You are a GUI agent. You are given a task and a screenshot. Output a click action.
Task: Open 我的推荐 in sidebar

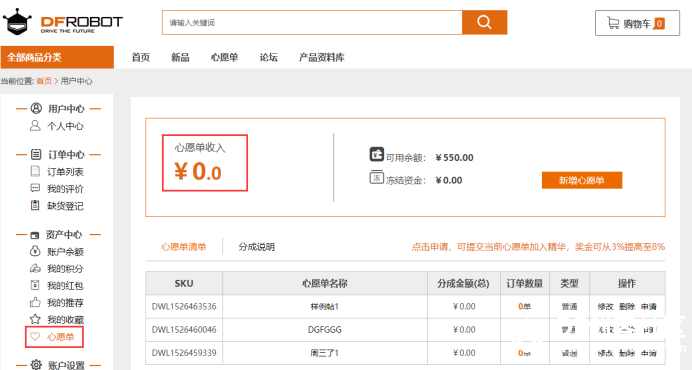65,303
